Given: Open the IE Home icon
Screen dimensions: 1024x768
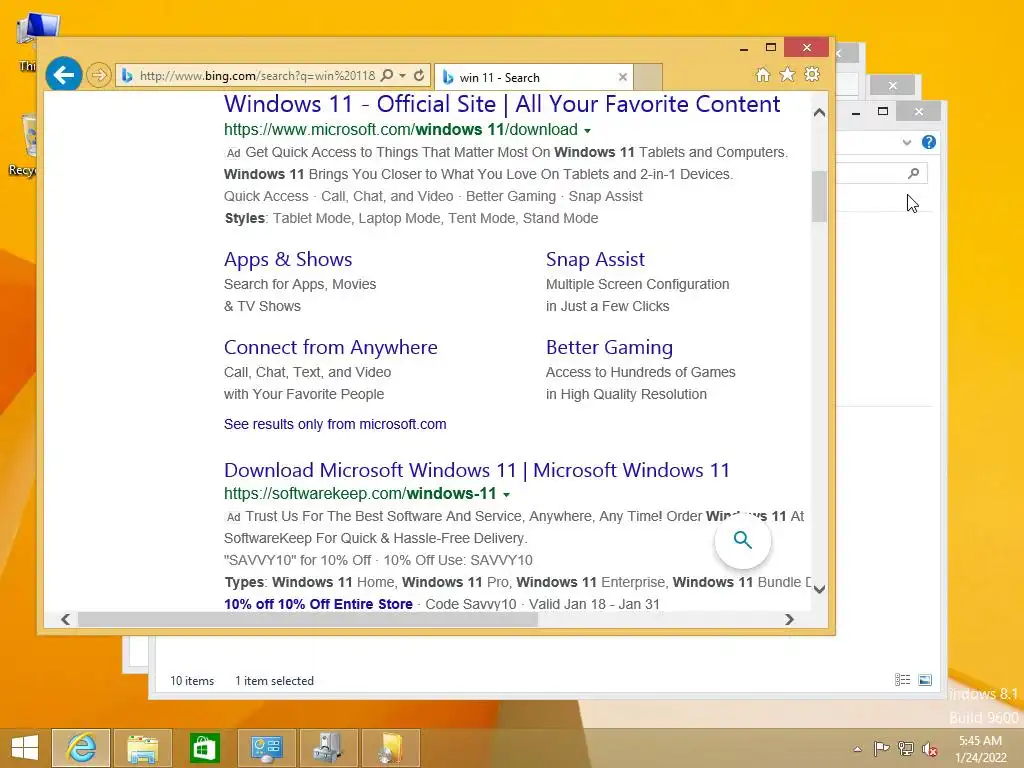Looking at the screenshot, I should click(x=762, y=74).
